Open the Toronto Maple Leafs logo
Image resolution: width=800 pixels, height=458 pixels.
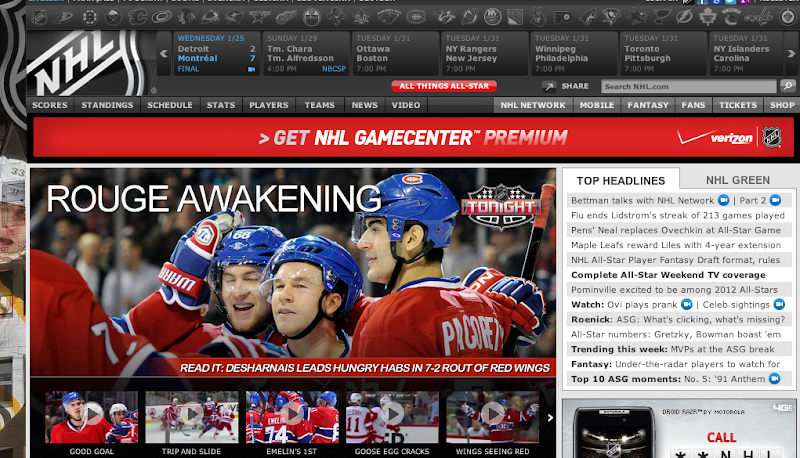click(x=707, y=17)
